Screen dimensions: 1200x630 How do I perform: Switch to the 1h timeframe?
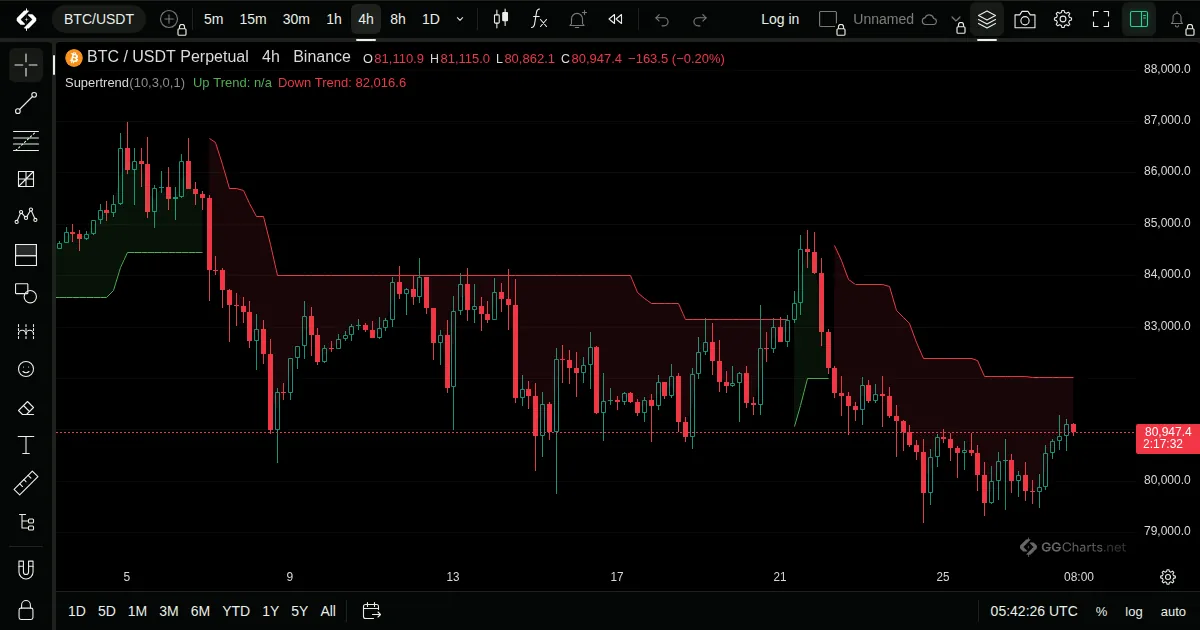(334, 19)
